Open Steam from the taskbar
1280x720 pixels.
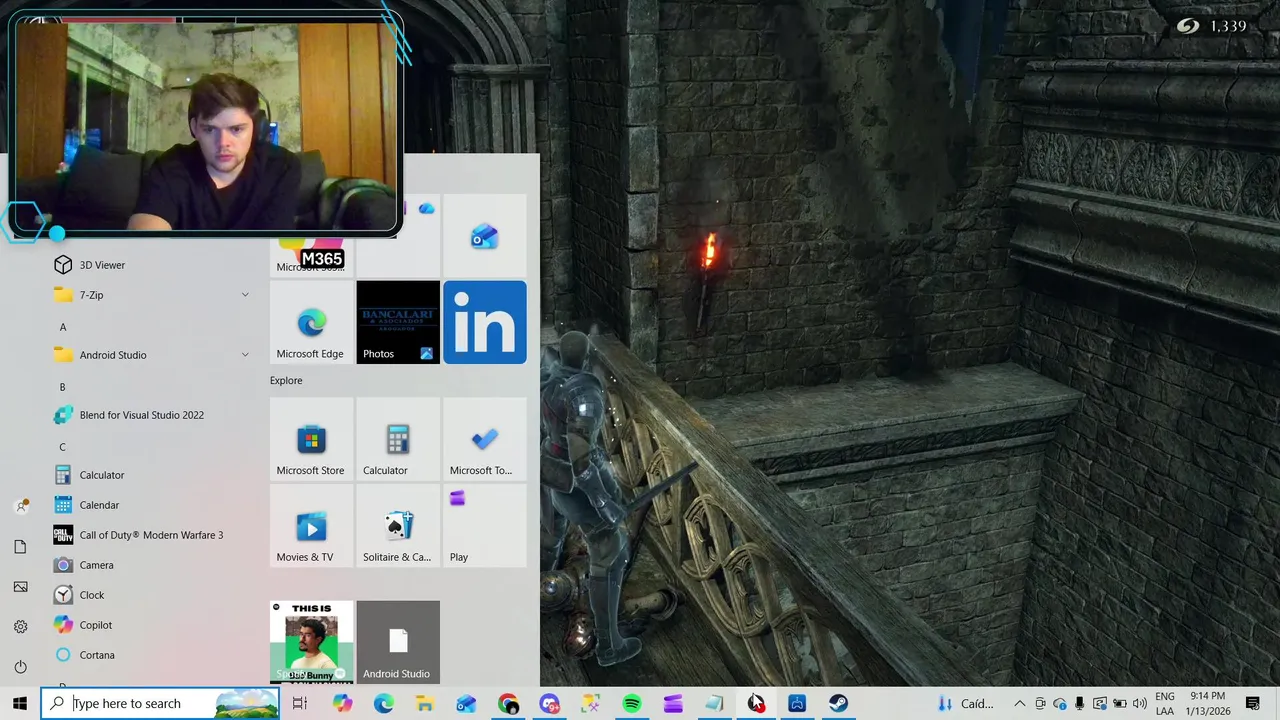pos(838,704)
